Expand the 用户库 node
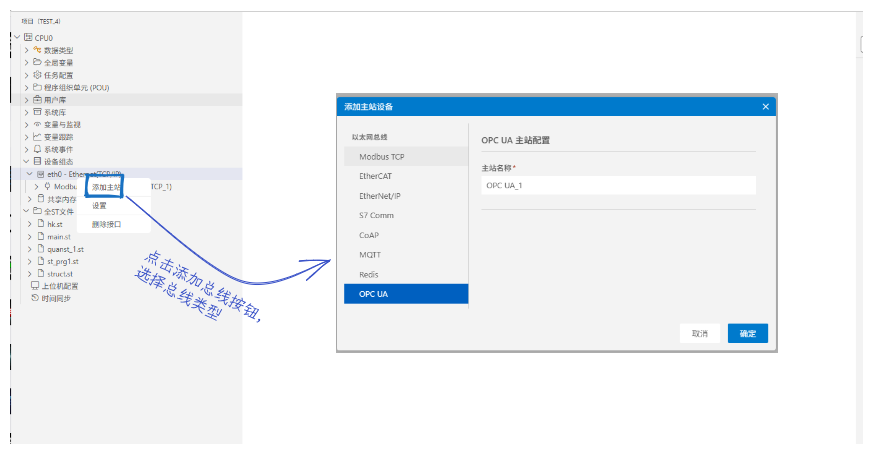The height and width of the screenshot is (454, 873). pos(26,100)
